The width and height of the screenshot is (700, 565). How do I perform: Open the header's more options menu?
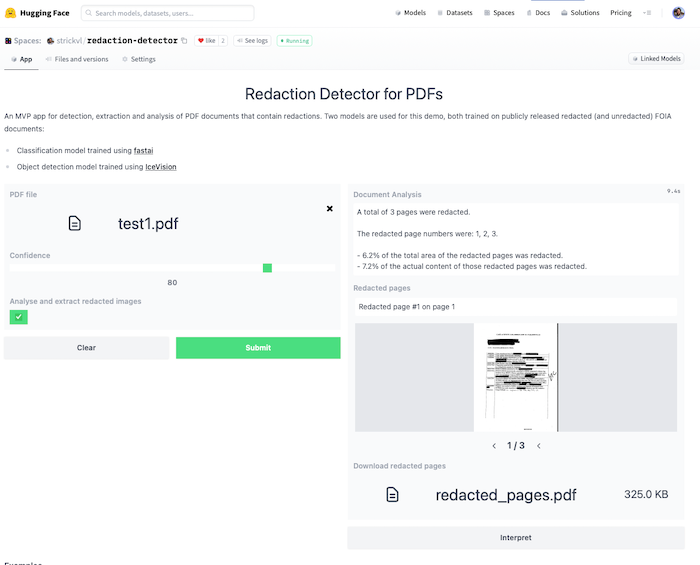647,13
